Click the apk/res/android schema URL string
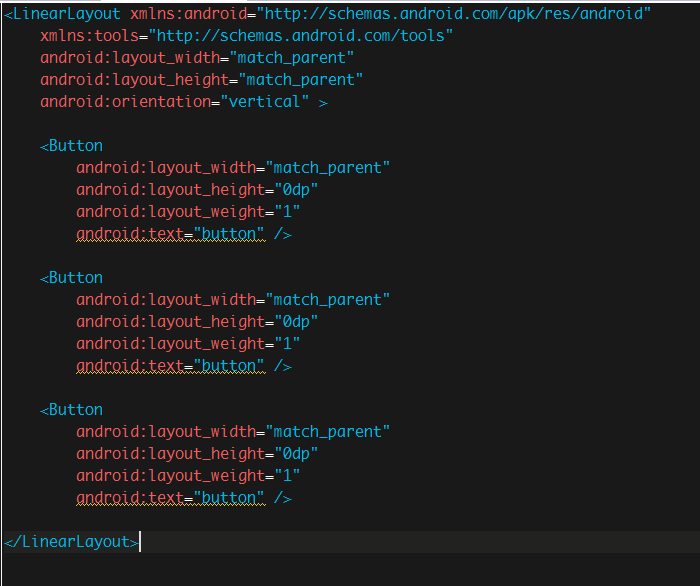700x586 pixels. pyautogui.click(x=454, y=14)
